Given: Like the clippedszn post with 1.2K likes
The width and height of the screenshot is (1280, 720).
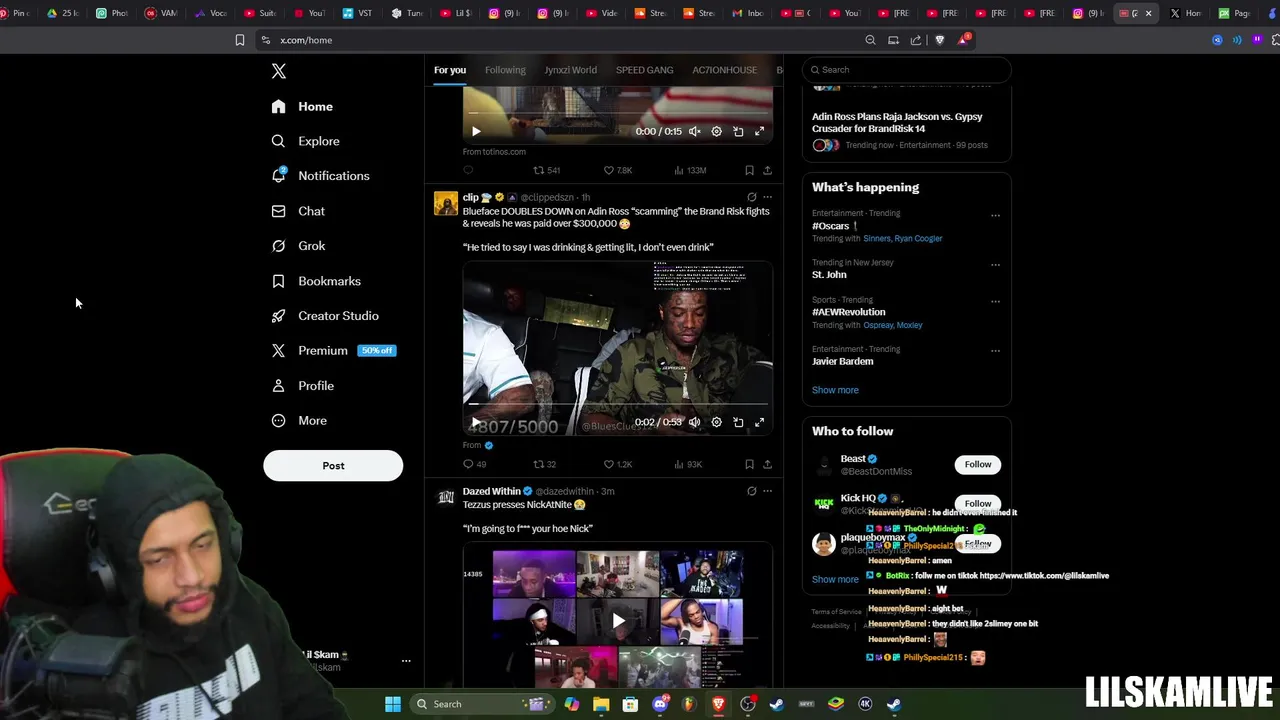Looking at the screenshot, I should [617, 464].
